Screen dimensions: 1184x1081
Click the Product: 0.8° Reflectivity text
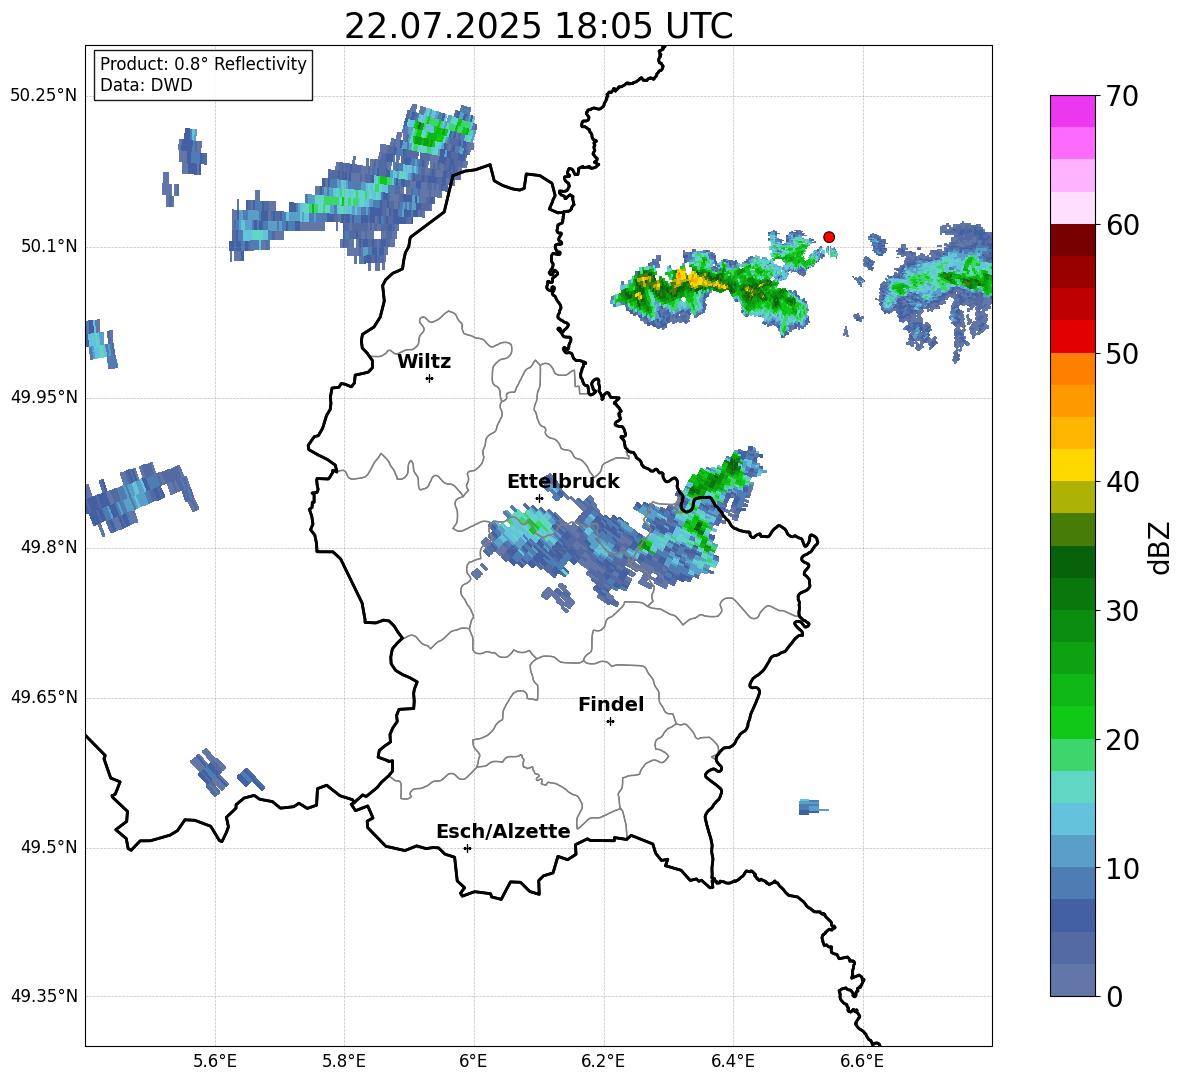tap(203, 63)
